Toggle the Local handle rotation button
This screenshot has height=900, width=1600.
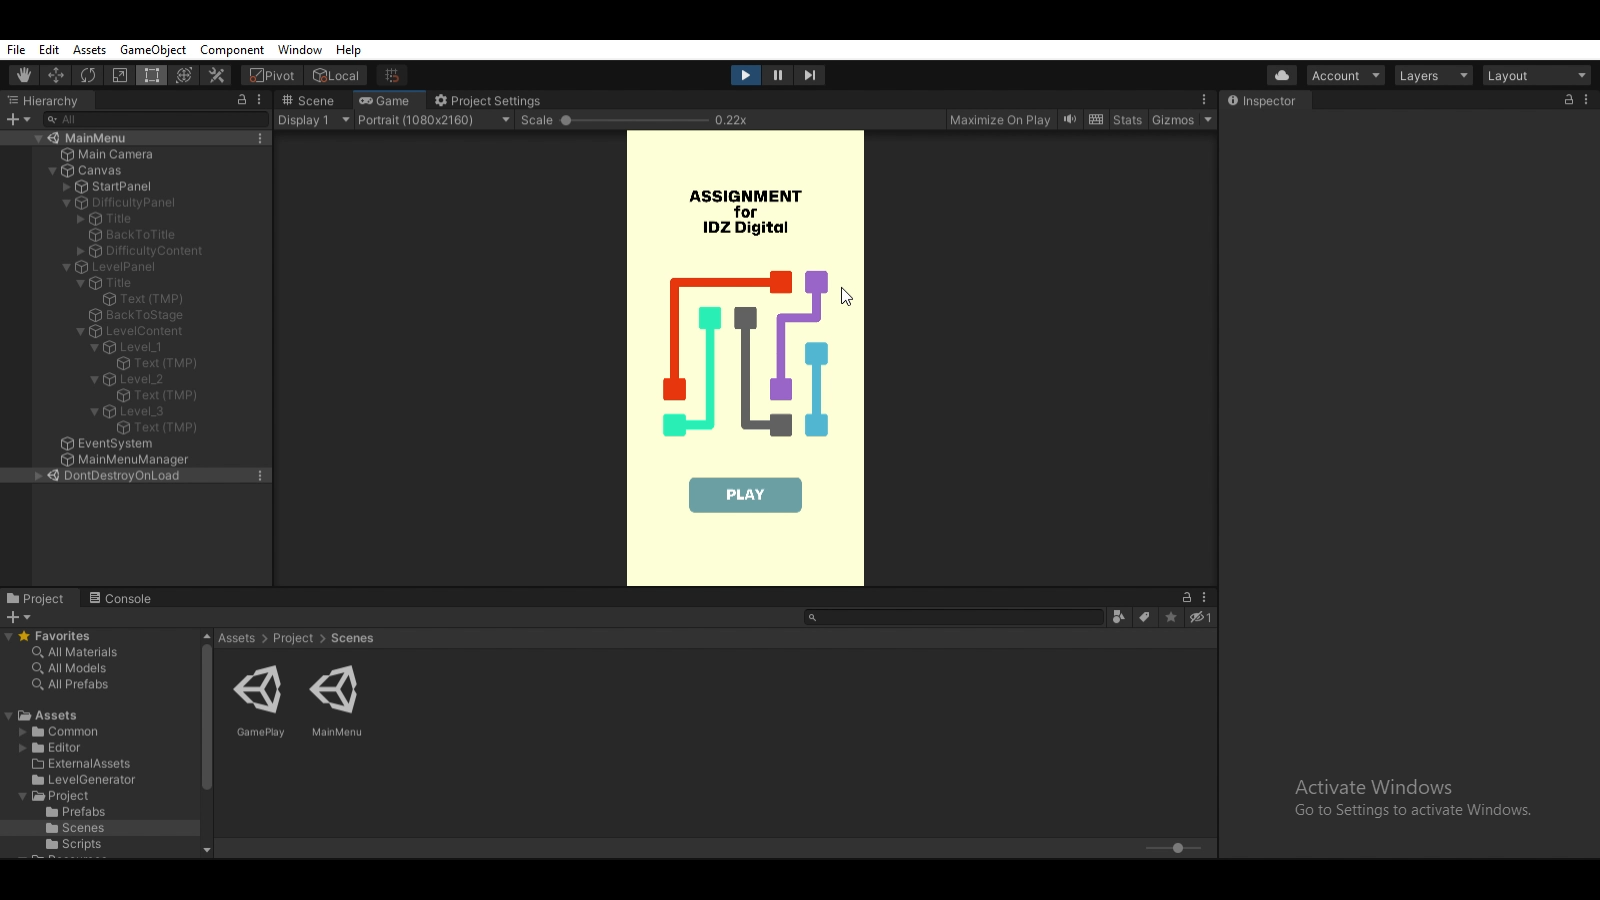pos(336,75)
